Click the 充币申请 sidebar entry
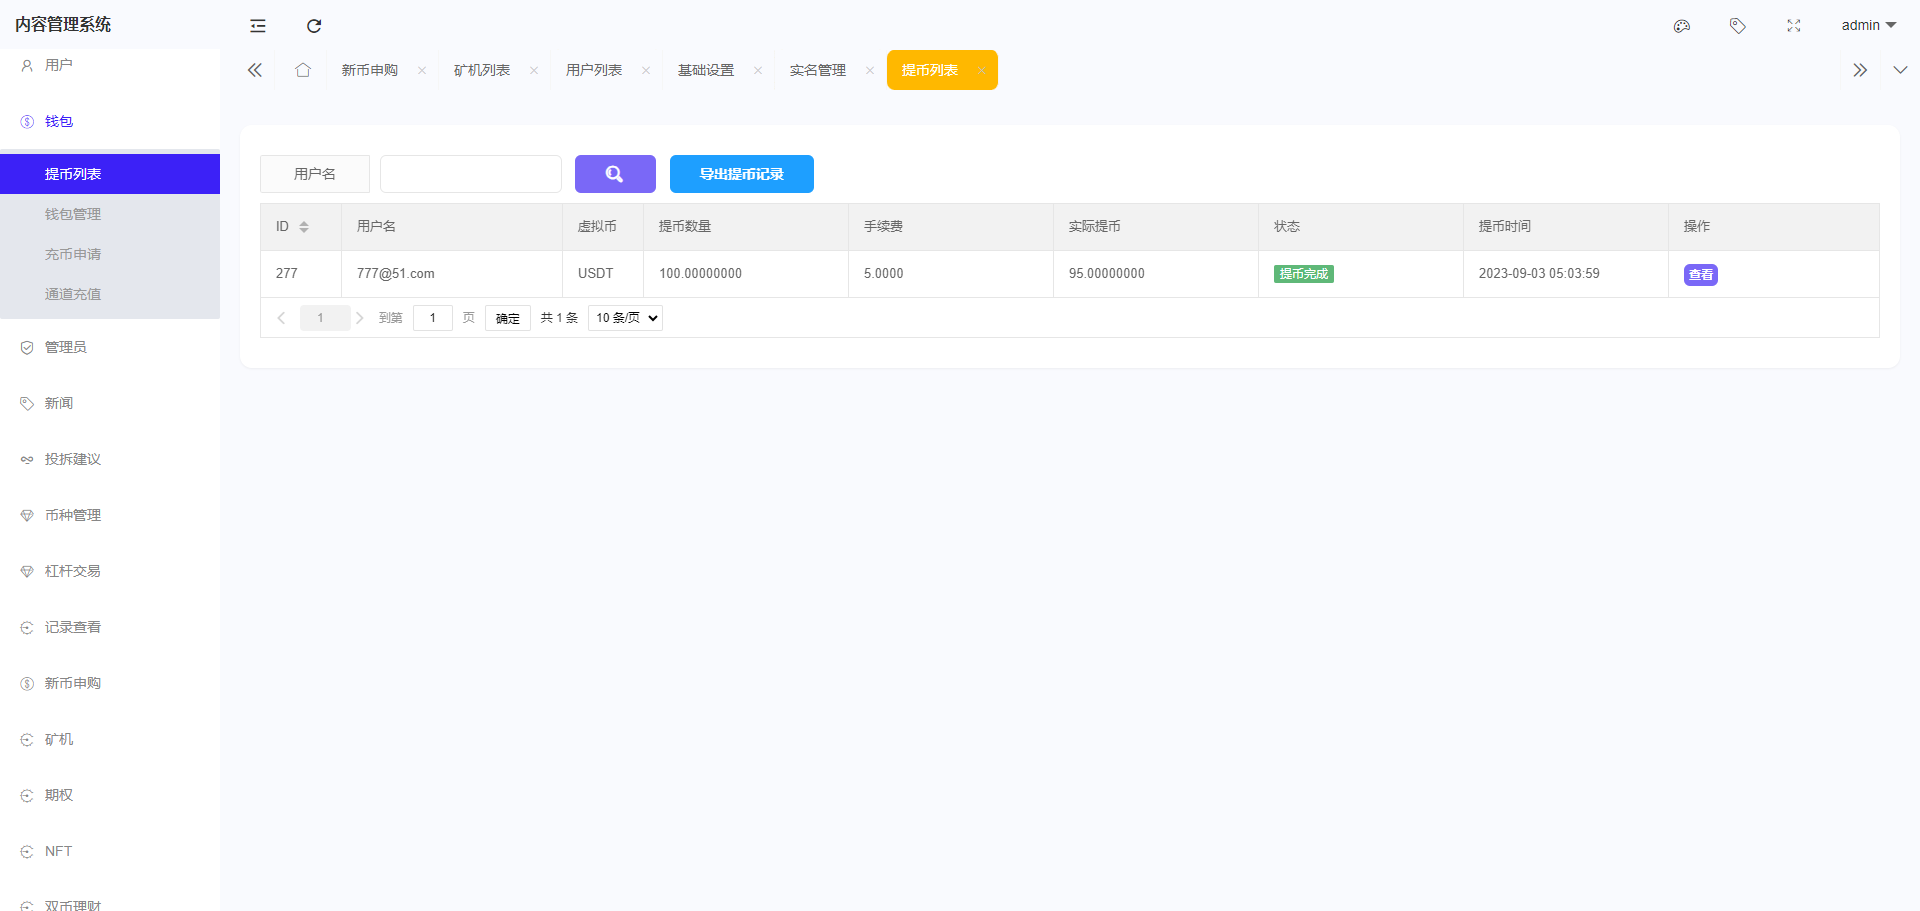Image resolution: width=1920 pixels, height=911 pixels. click(73, 253)
